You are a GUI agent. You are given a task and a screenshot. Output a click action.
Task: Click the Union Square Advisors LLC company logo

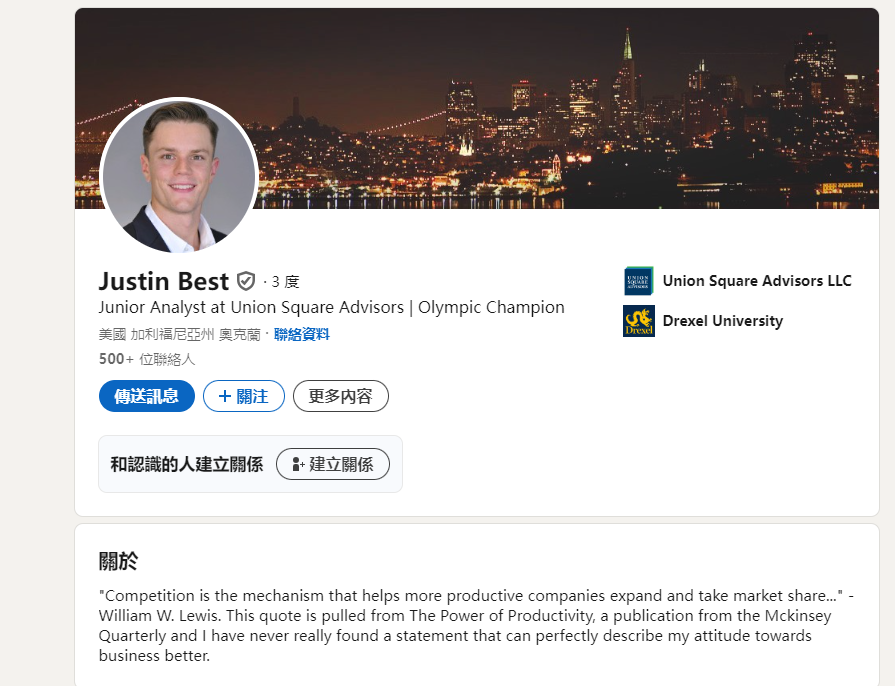coord(639,281)
